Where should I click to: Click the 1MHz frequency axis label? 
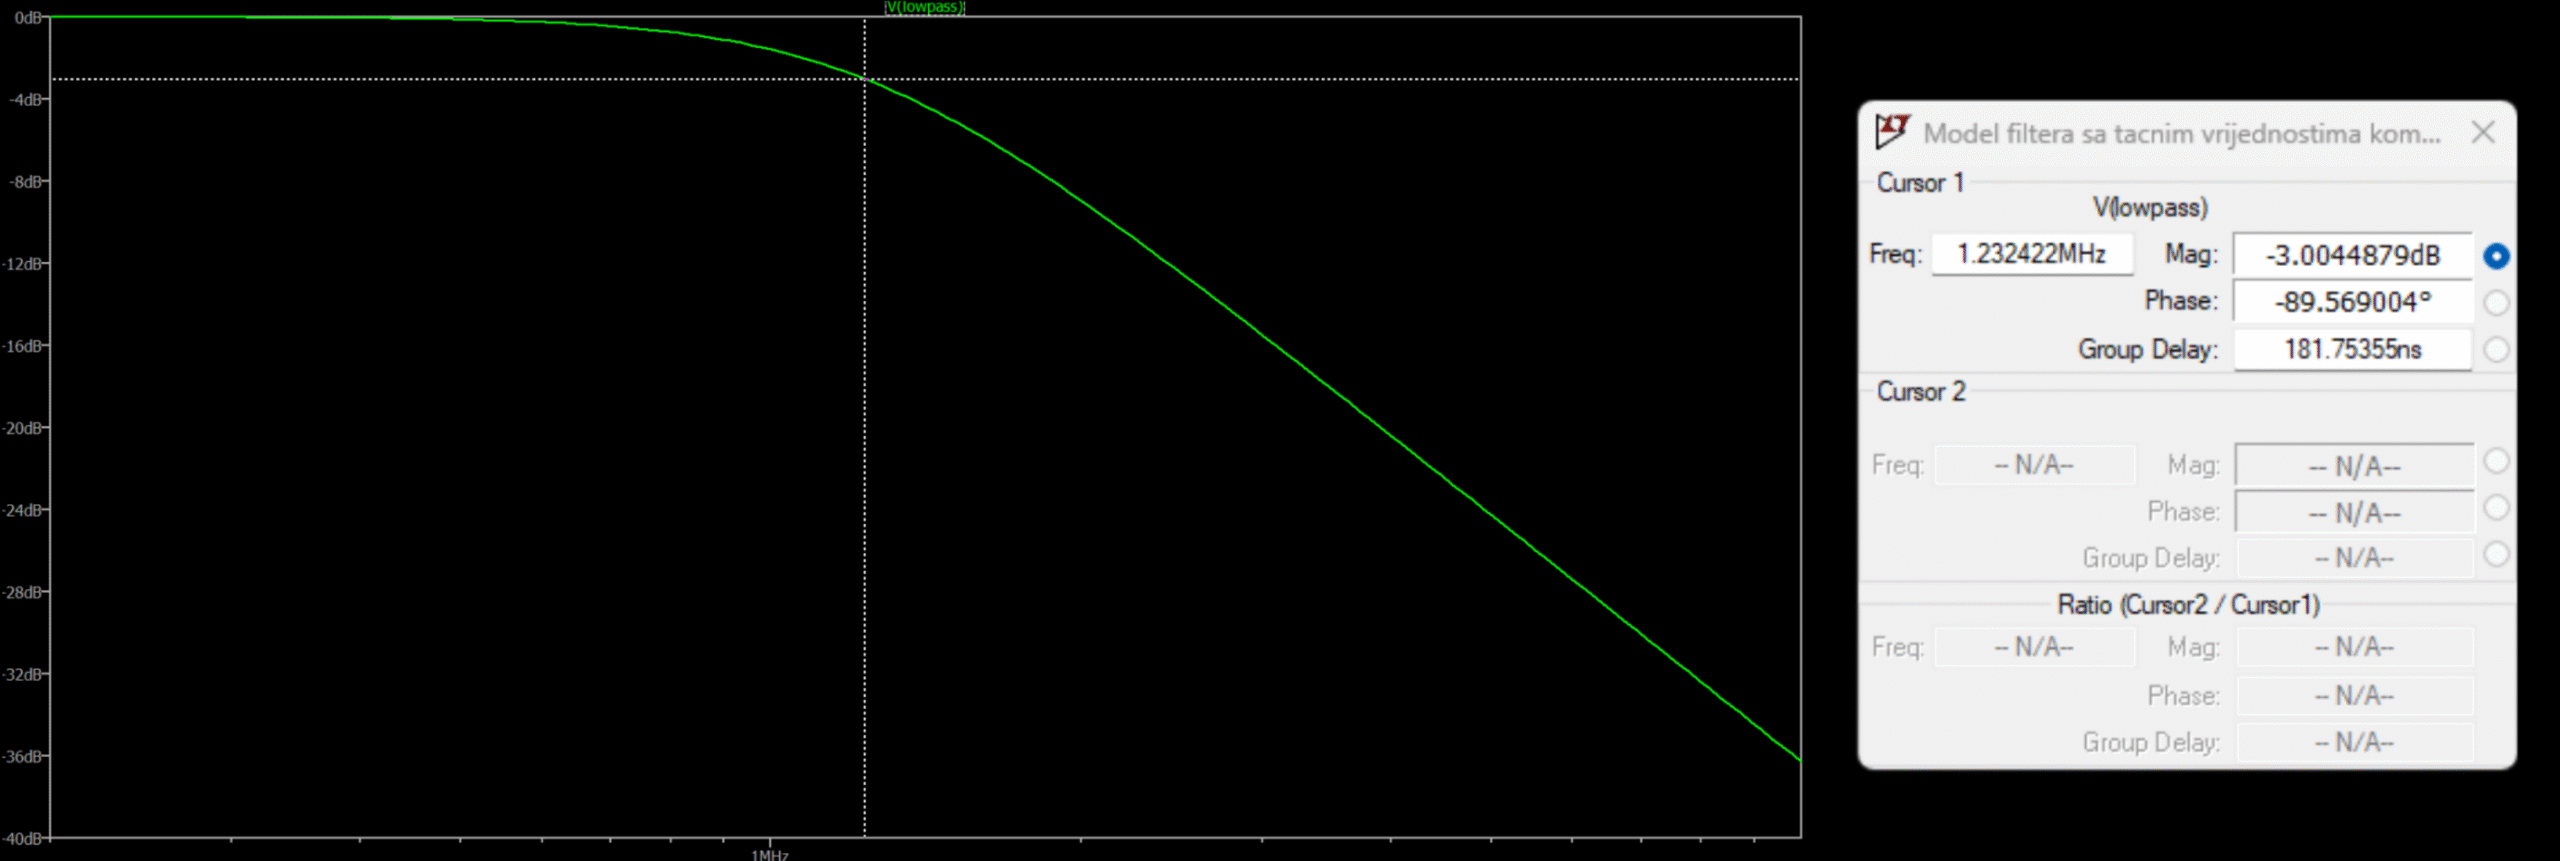[x=770, y=855]
